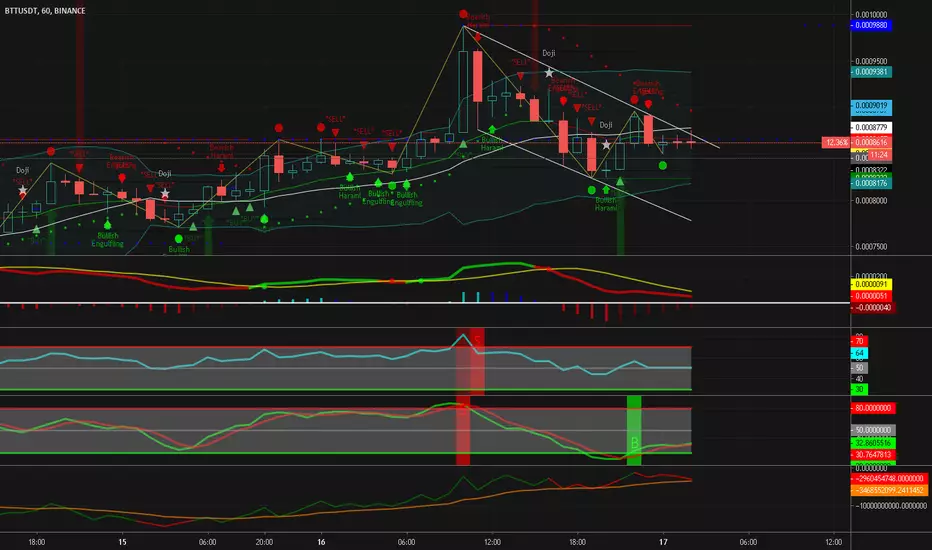Click the red S sell signal in RSI pane
This screenshot has height=550, width=932.
(x=477, y=341)
